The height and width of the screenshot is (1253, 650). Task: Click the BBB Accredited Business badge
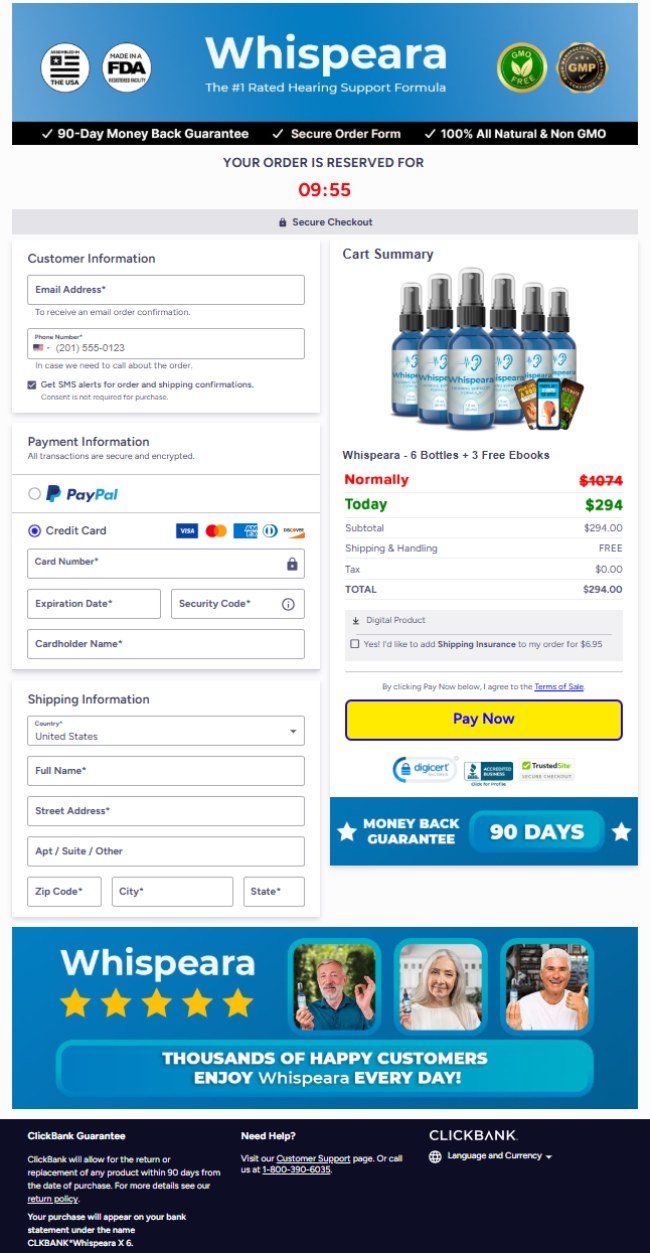(488, 771)
